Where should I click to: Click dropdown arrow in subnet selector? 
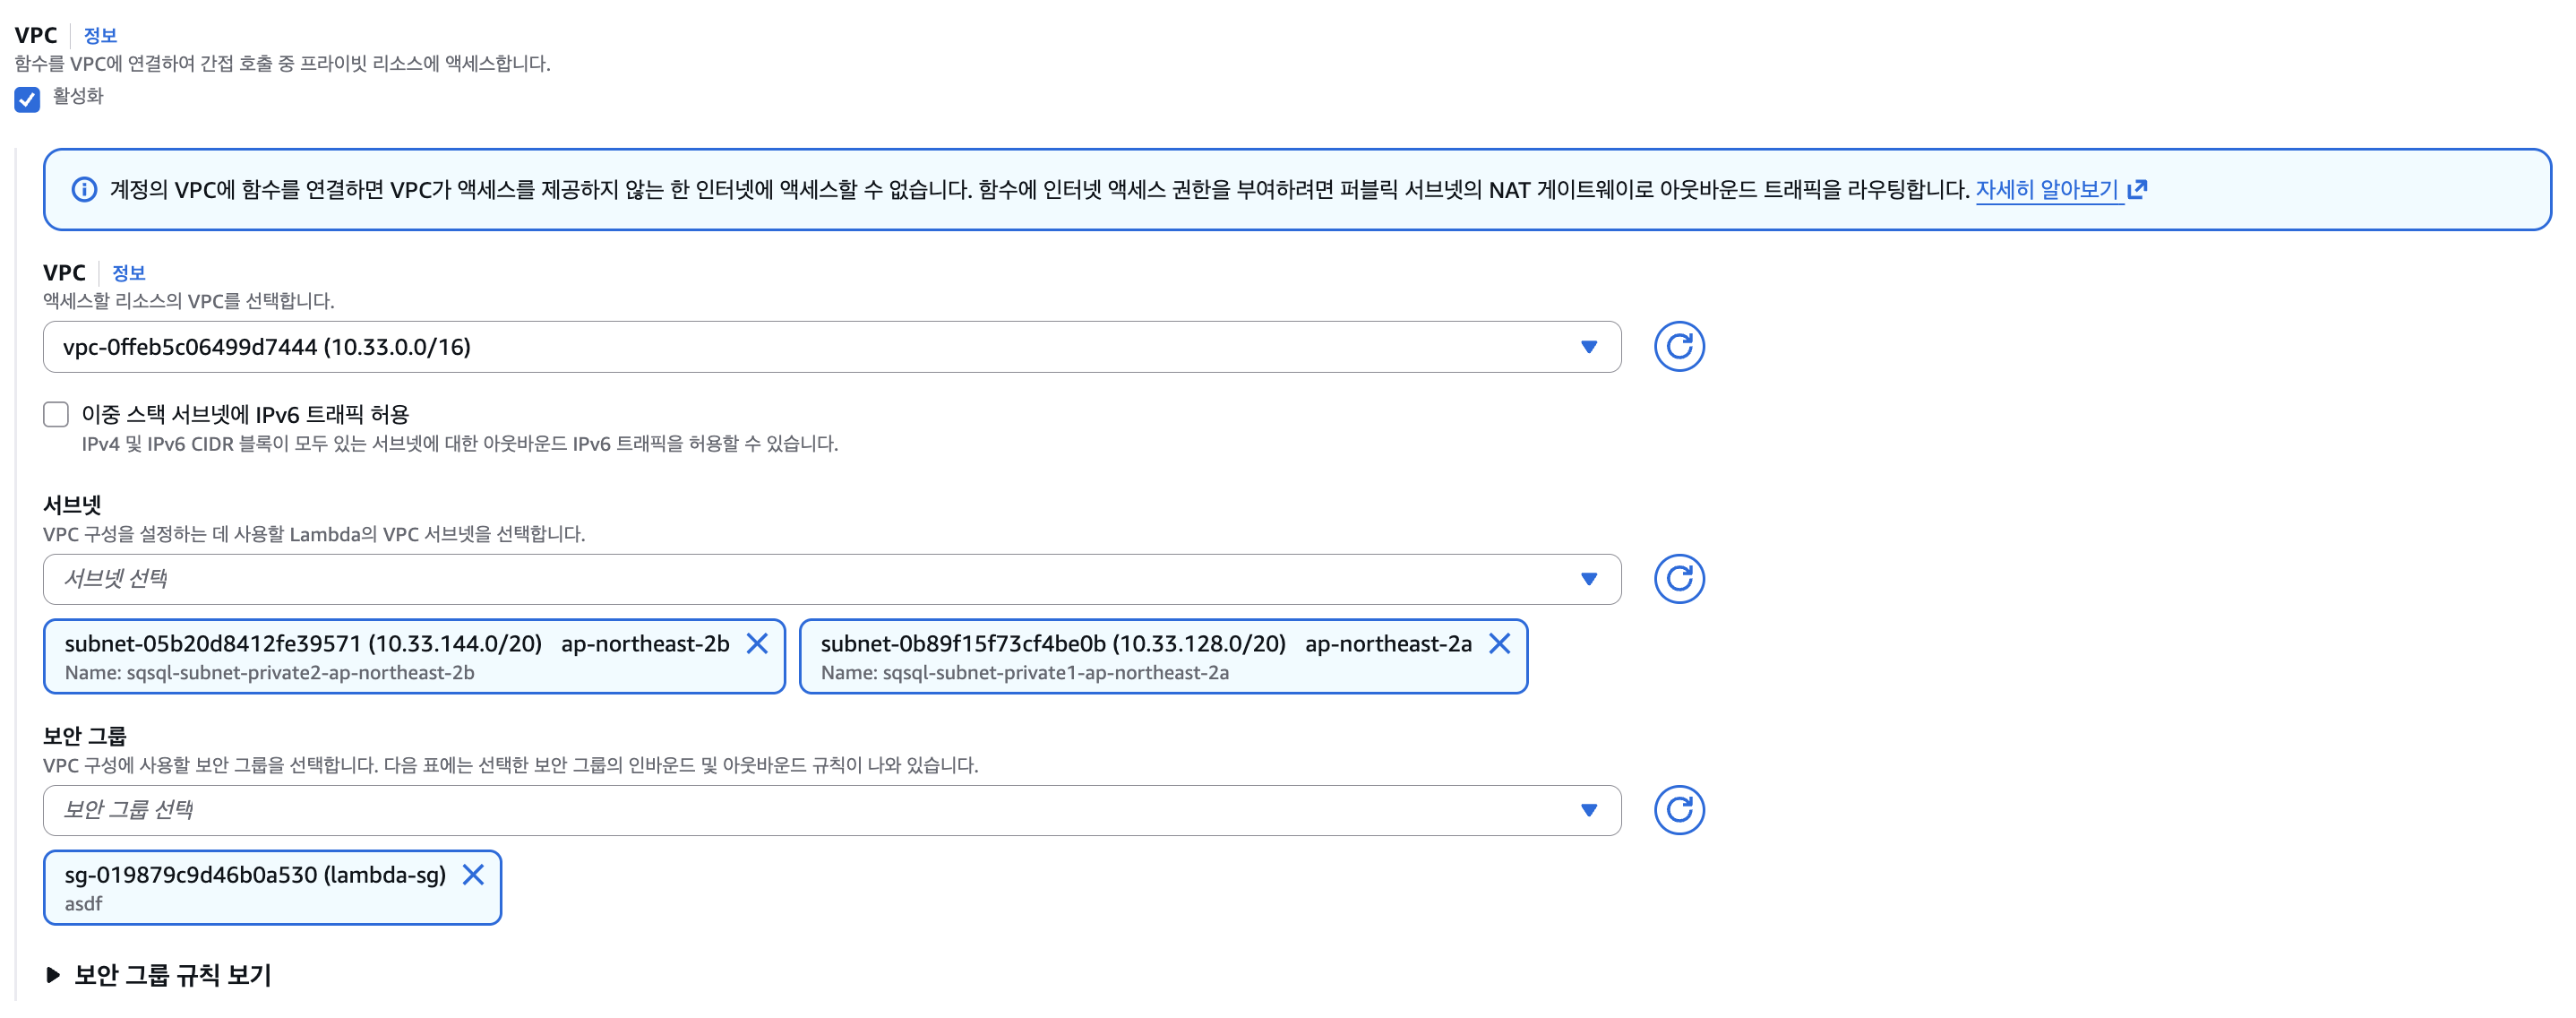pyautogui.click(x=1588, y=579)
